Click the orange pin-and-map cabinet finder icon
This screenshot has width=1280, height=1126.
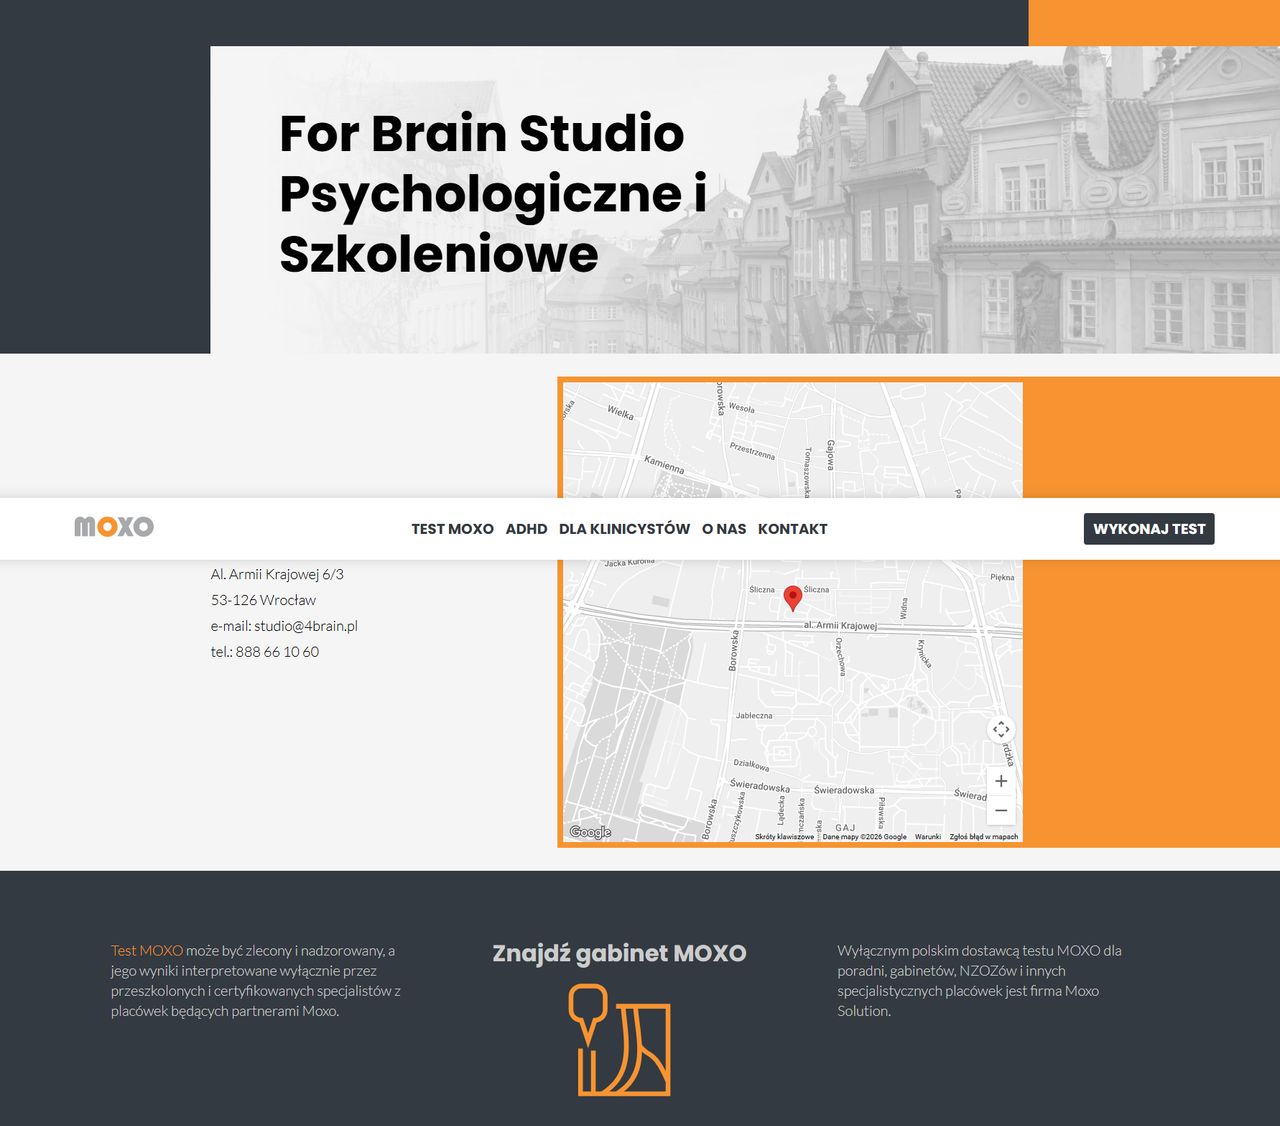pyautogui.click(x=619, y=1040)
